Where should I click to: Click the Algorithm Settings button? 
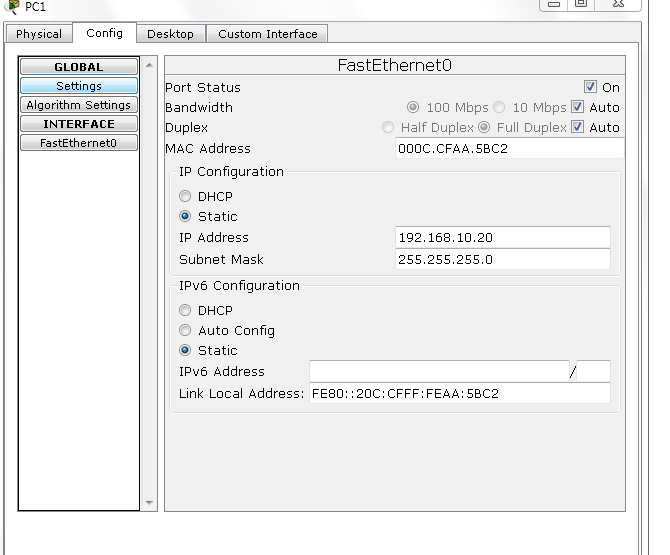(x=79, y=105)
